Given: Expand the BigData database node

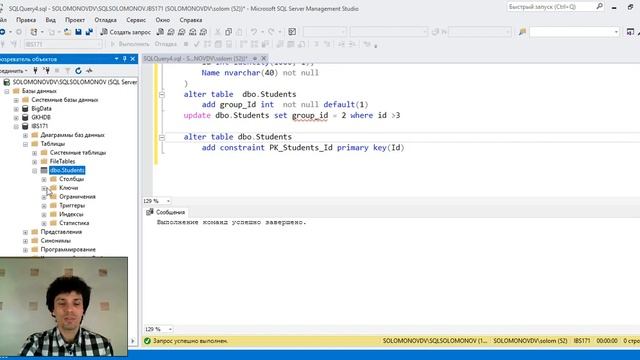Looking at the screenshot, I should [16, 109].
